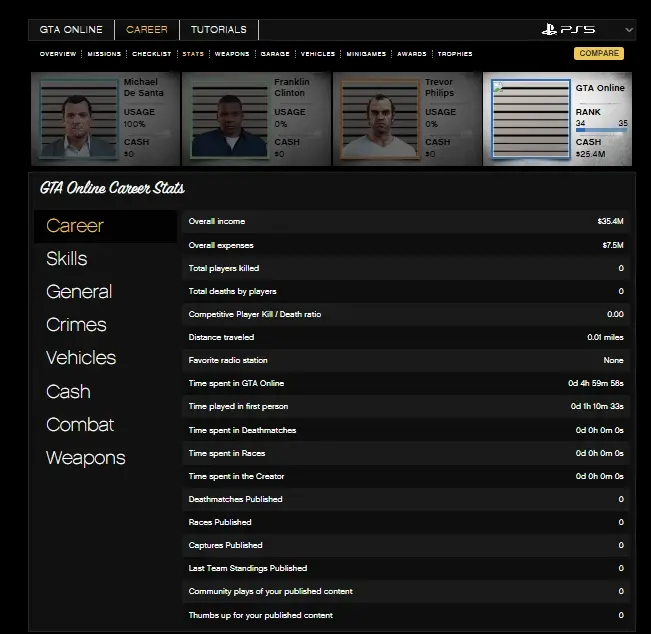Open the TUTORIALS tab
Image resolution: width=651 pixels, height=634 pixels.
[x=218, y=30]
